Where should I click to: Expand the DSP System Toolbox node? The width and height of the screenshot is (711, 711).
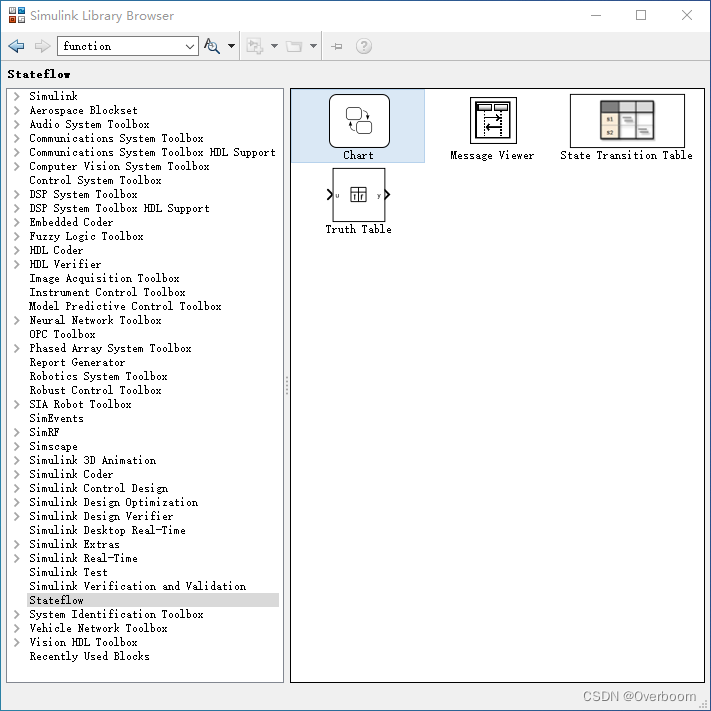17,195
